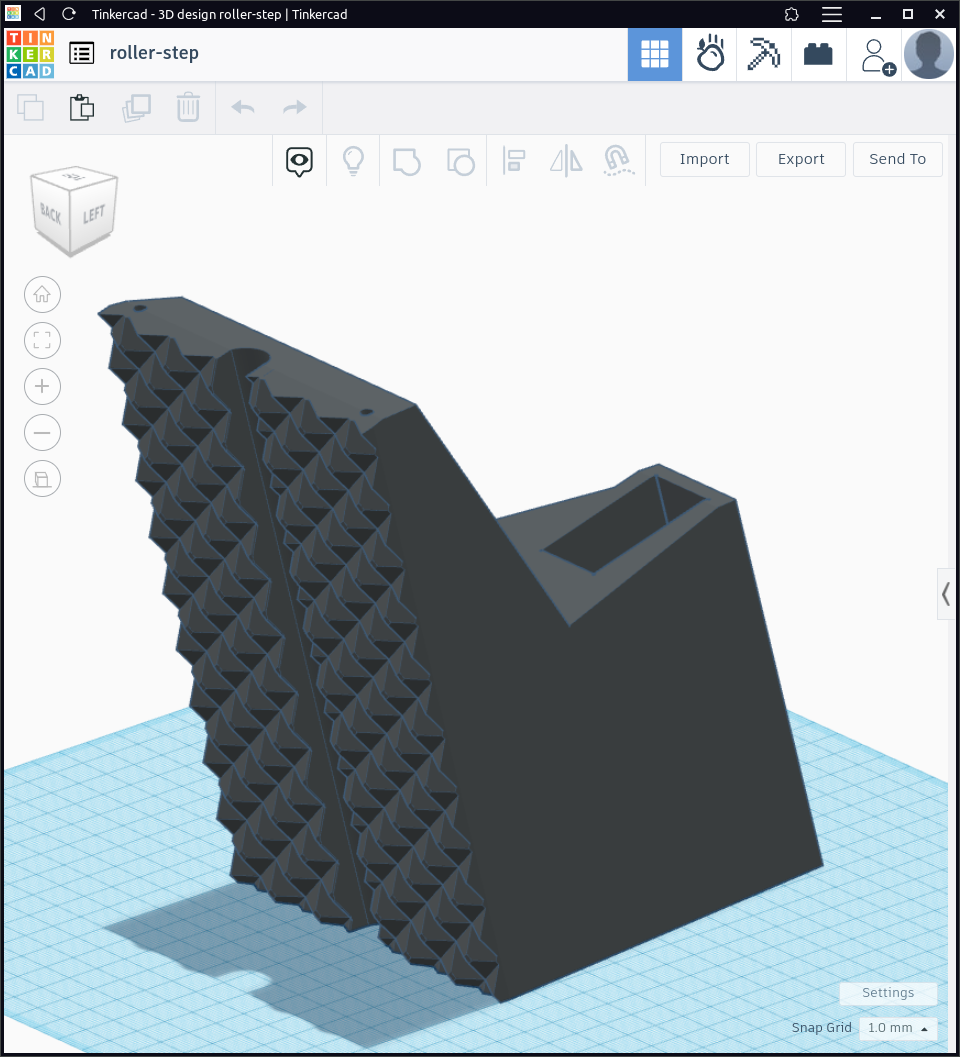The height and width of the screenshot is (1057, 960).
Task: Zoom in with plus button
Action: click(x=42, y=386)
